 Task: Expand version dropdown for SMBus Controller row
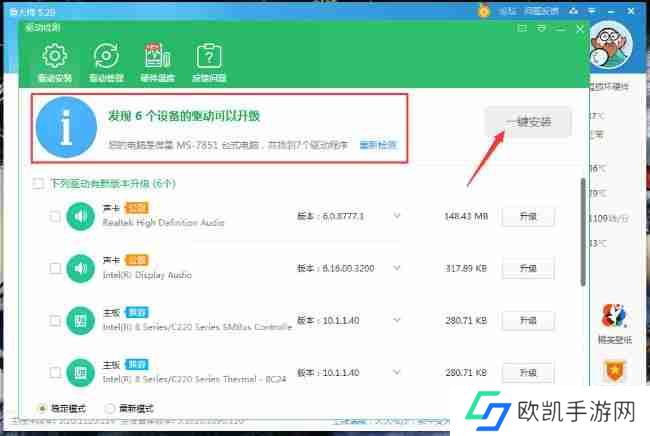coord(397,320)
